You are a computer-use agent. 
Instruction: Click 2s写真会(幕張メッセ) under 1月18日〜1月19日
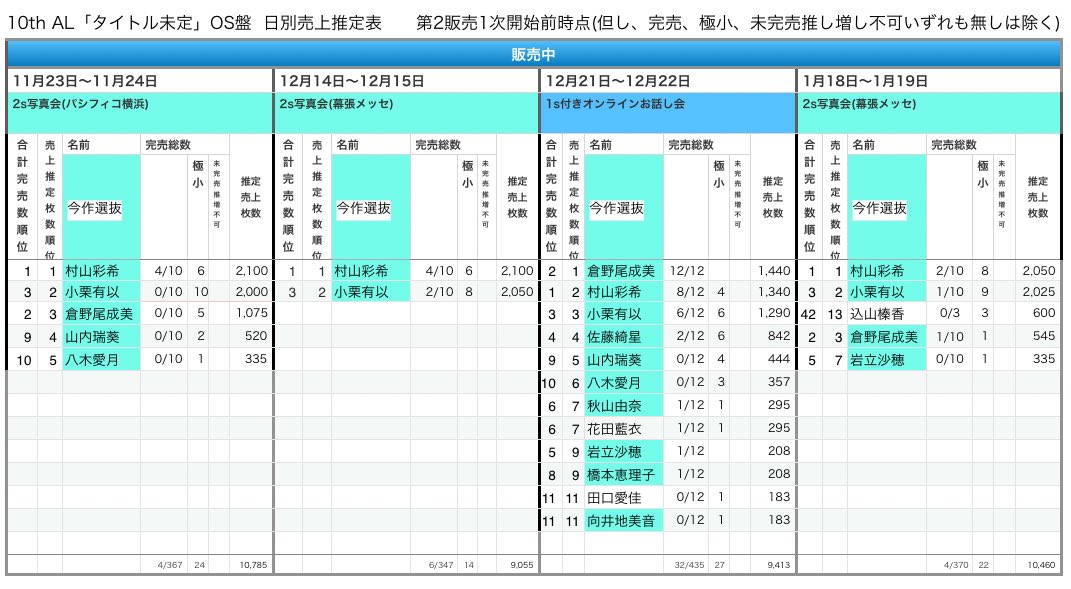point(859,104)
